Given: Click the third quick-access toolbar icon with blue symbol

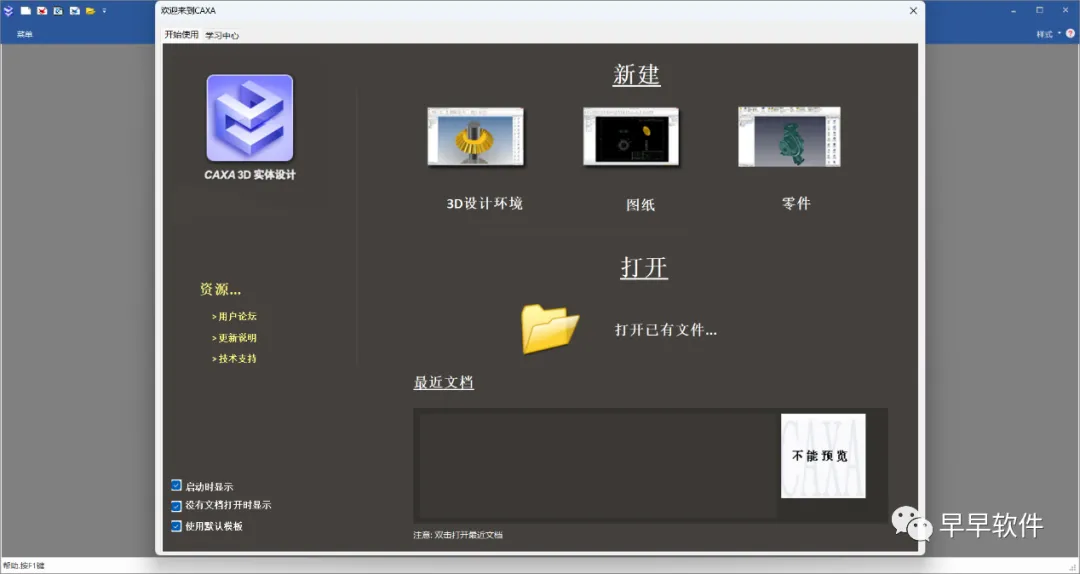Looking at the screenshot, I should click(x=59, y=11).
